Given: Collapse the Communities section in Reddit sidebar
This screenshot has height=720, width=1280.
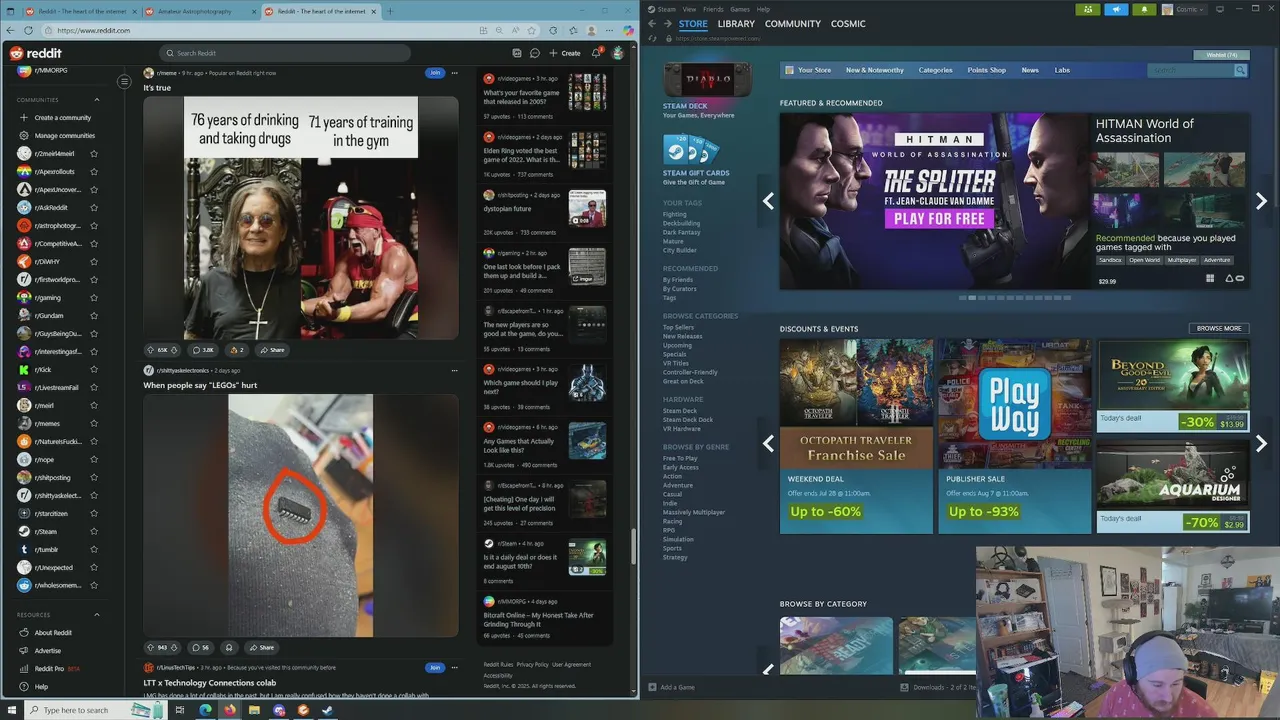Looking at the screenshot, I should (97, 99).
